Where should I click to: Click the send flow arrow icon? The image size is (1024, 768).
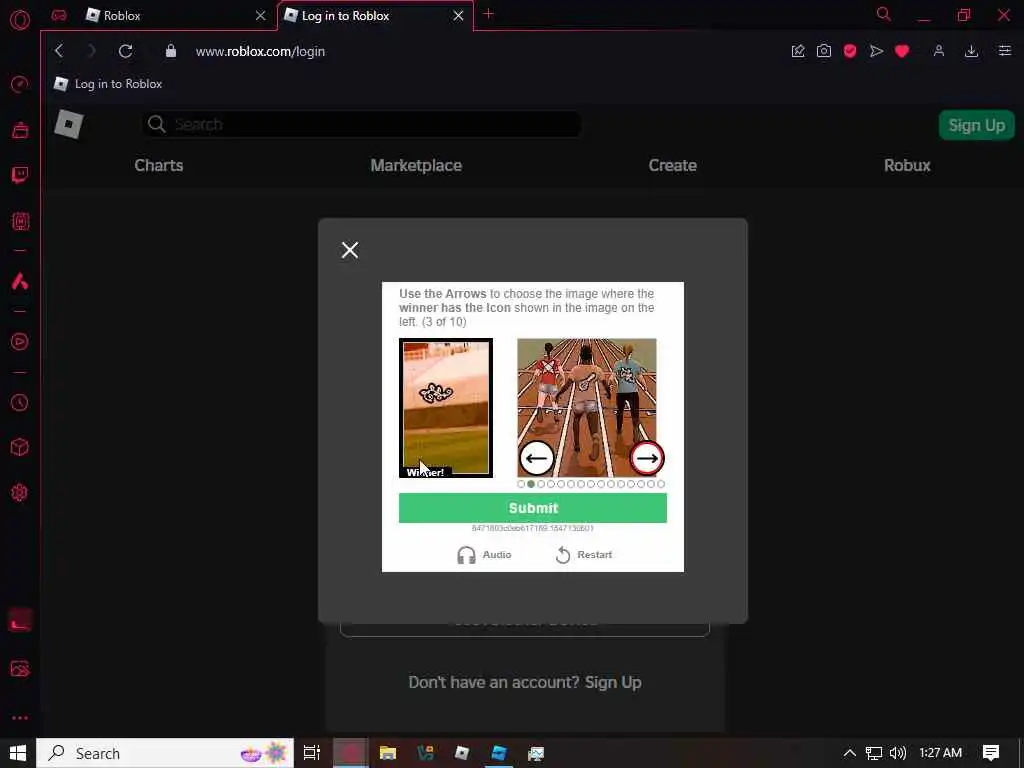[876, 51]
